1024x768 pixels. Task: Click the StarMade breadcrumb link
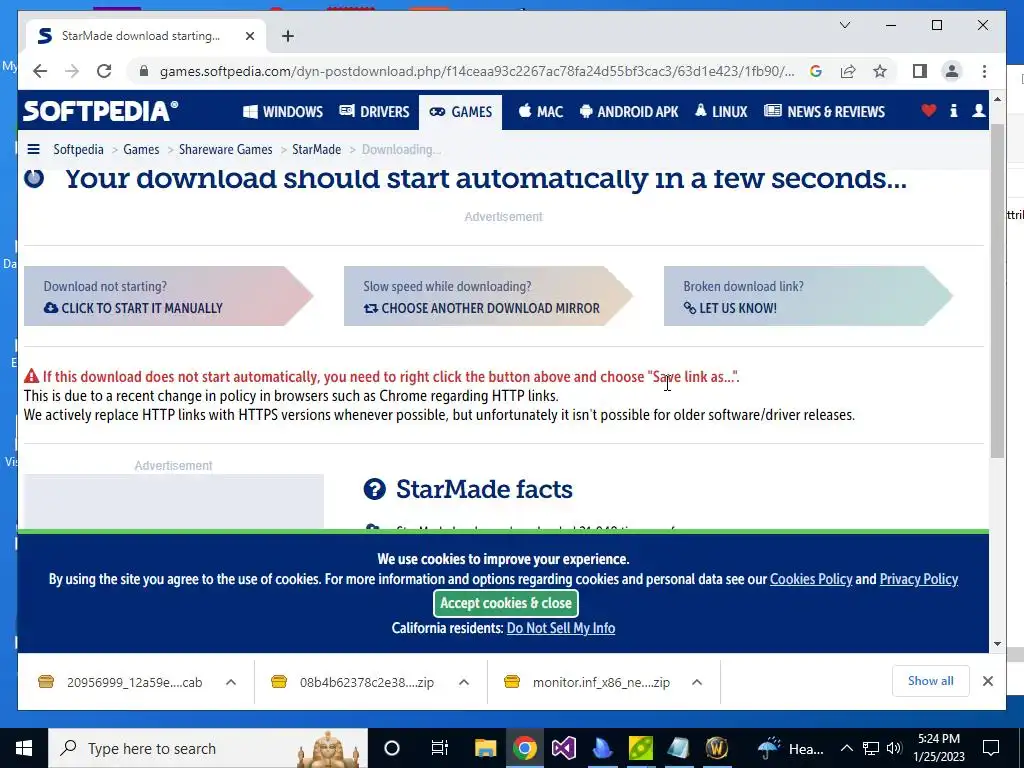click(x=316, y=150)
